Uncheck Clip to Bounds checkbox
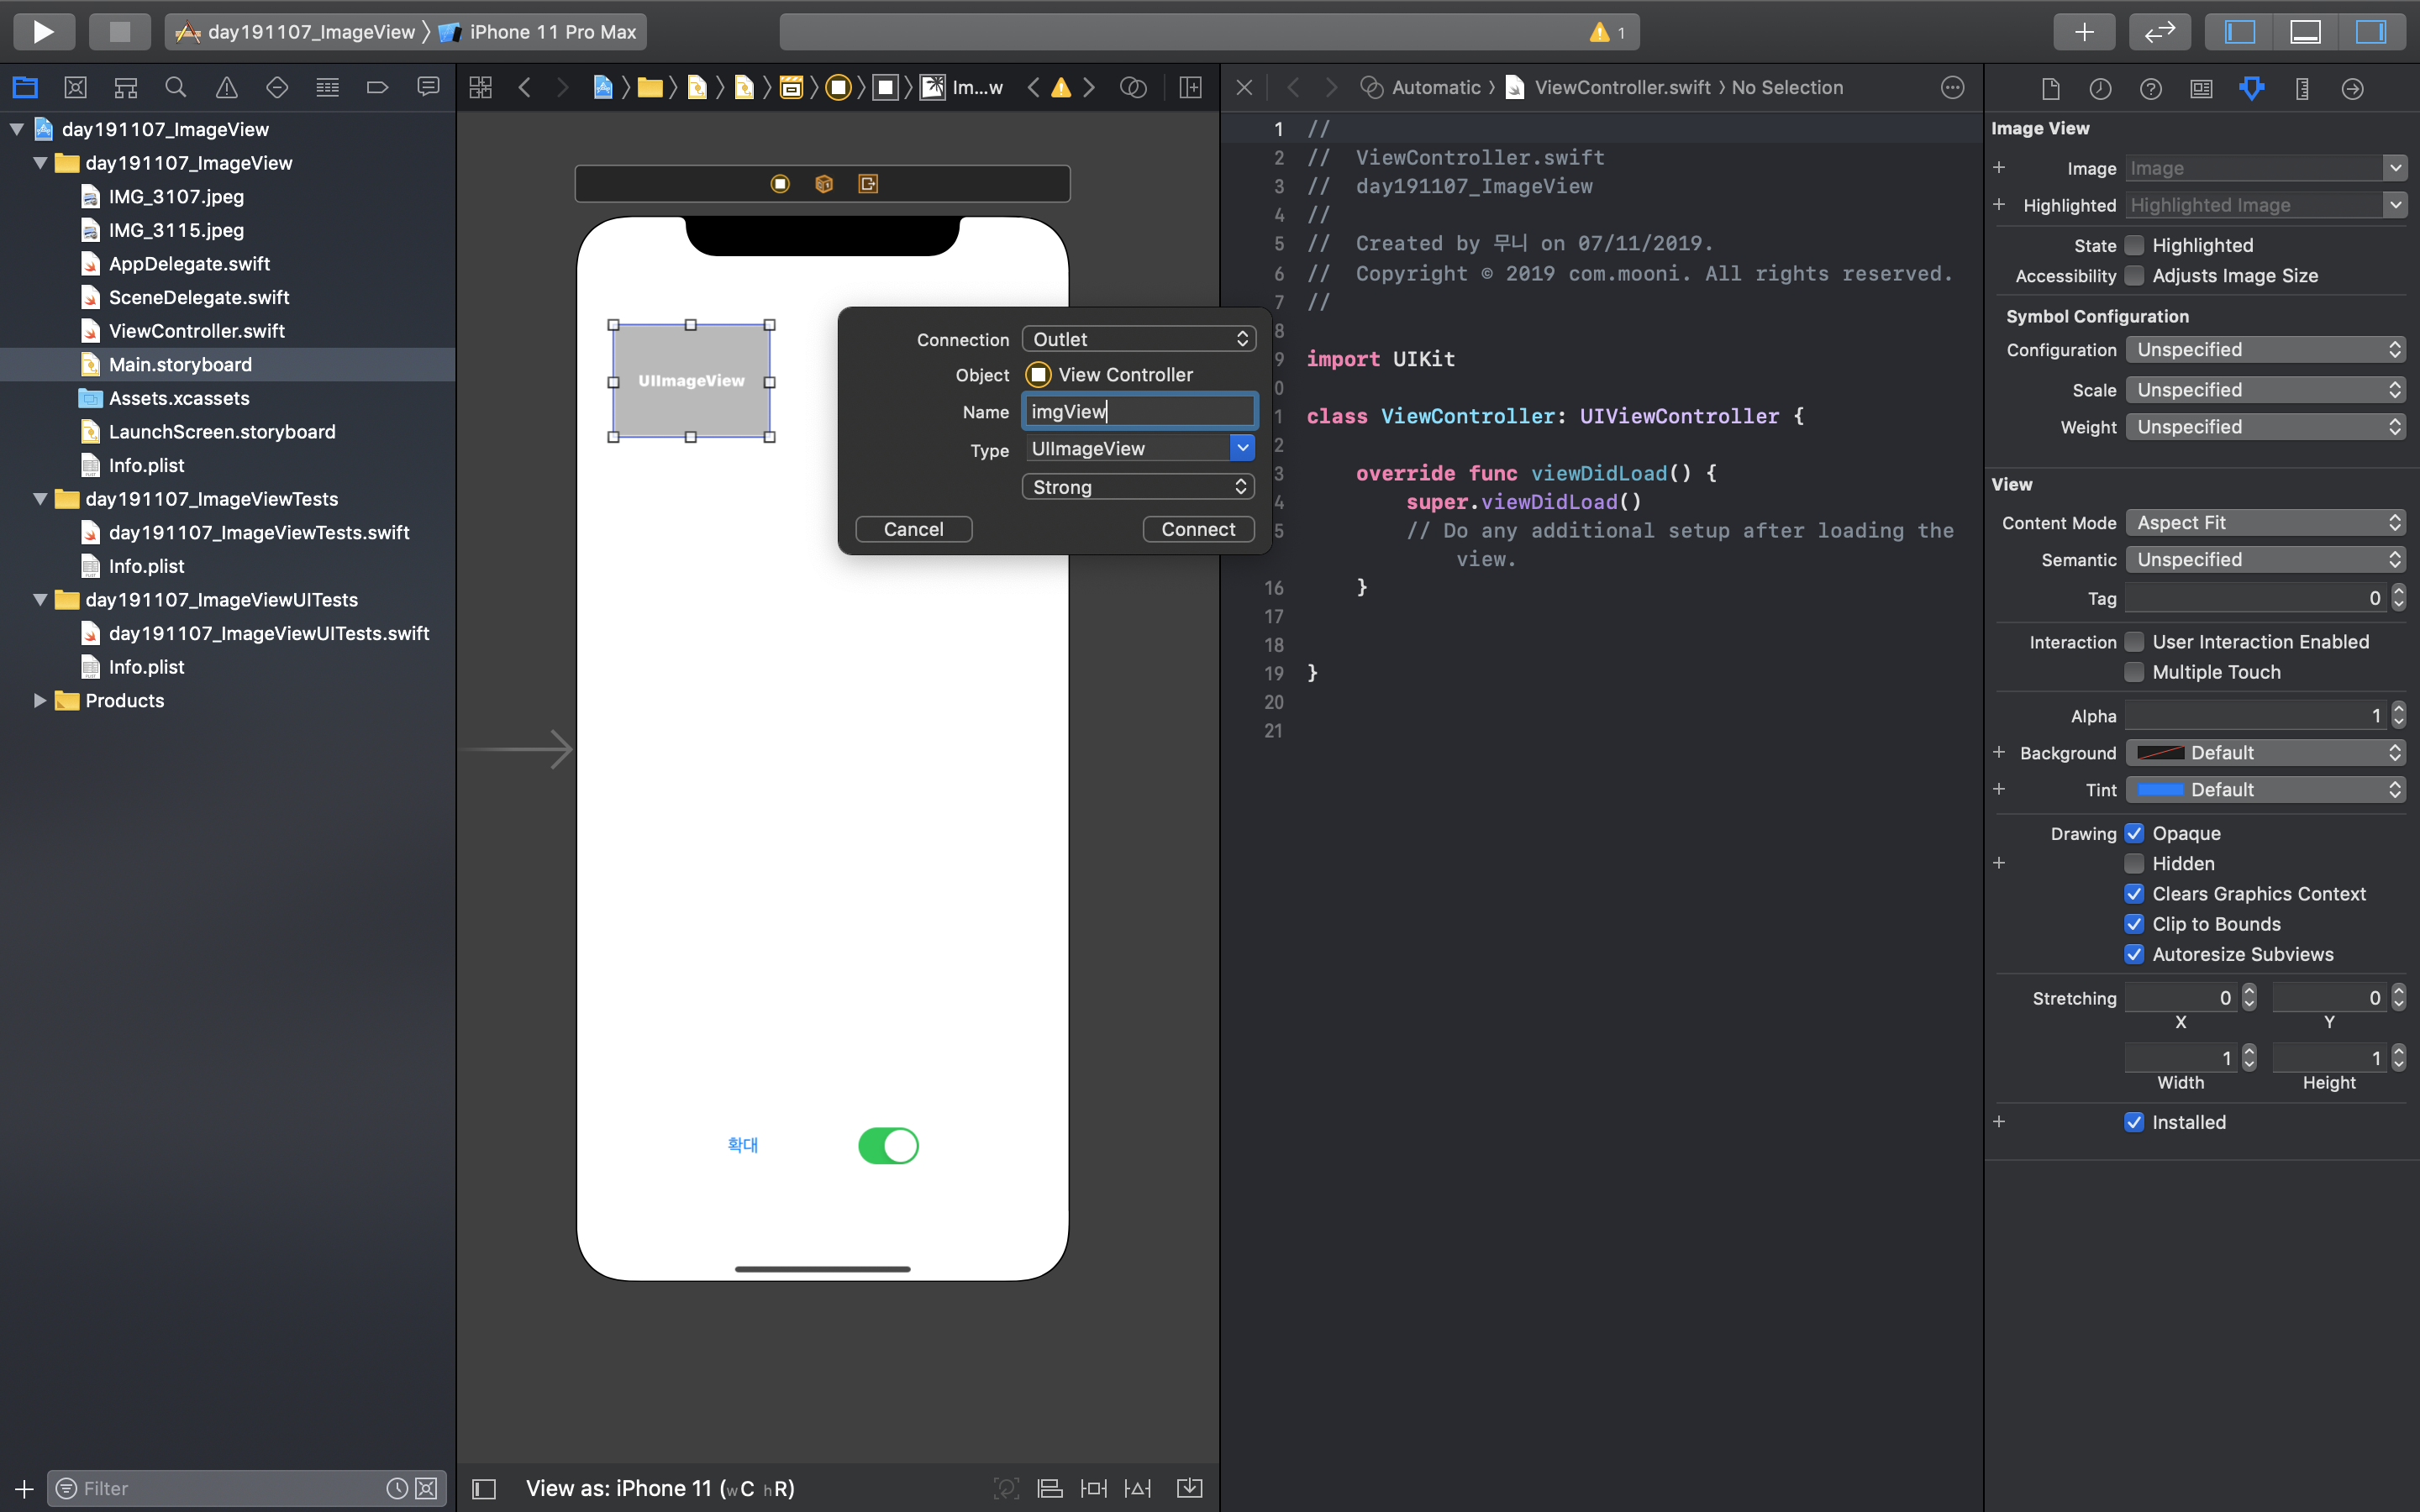The width and height of the screenshot is (2420, 1512). (2134, 924)
